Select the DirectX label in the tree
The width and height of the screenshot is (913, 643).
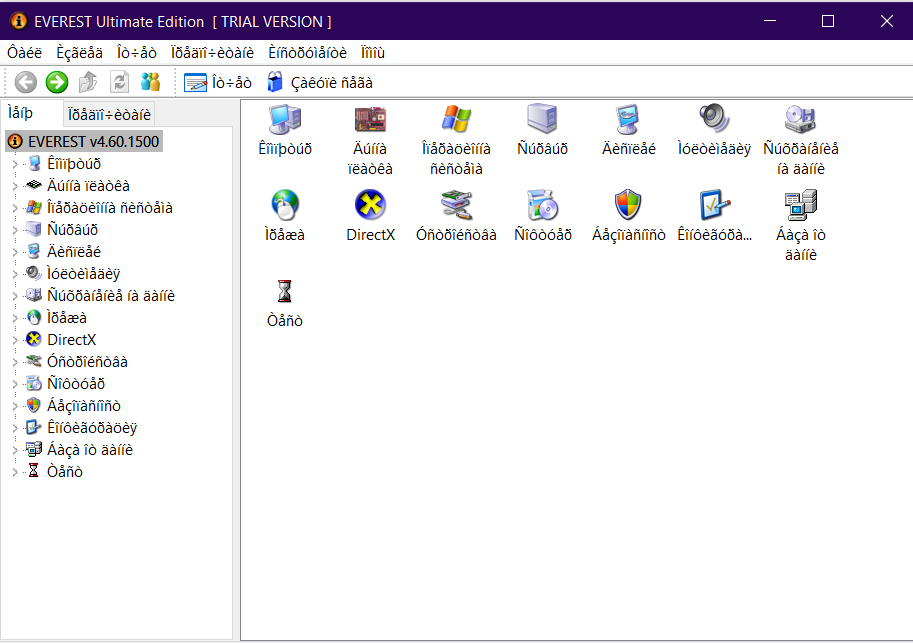[71, 340]
